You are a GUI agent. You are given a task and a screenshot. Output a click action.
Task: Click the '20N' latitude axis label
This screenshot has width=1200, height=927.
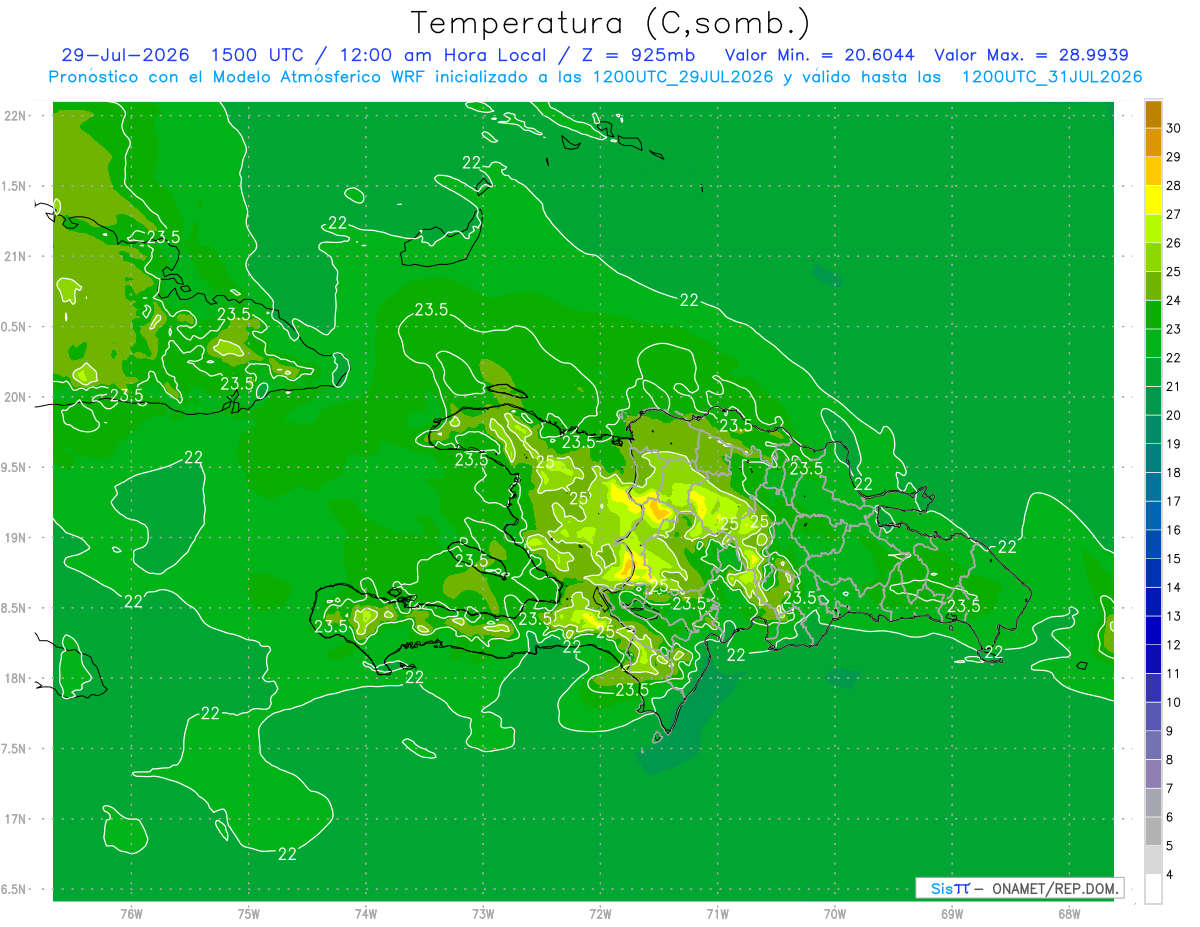15,397
